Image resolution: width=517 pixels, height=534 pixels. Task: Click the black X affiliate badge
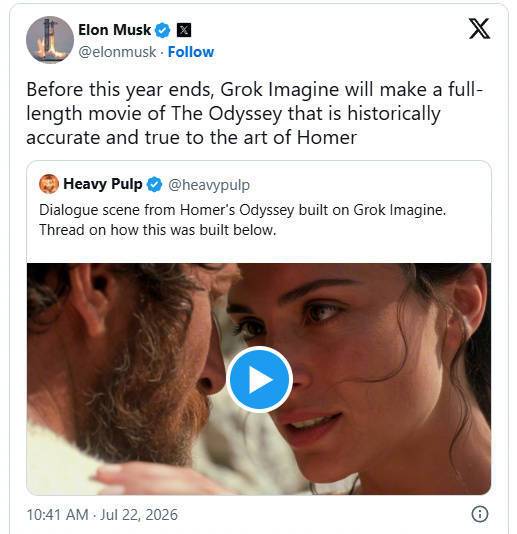184,30
